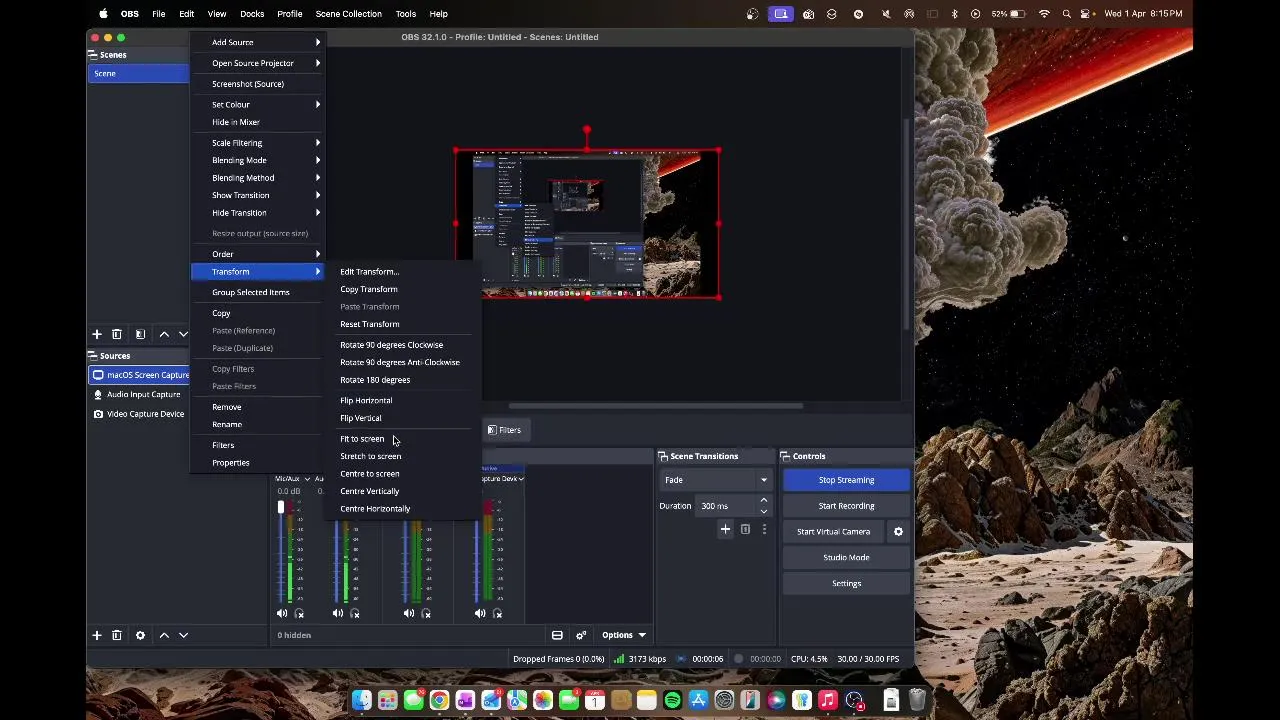Choose Fit to screen in Transform submenu
Screen dimensions: 1280x720
362,439
